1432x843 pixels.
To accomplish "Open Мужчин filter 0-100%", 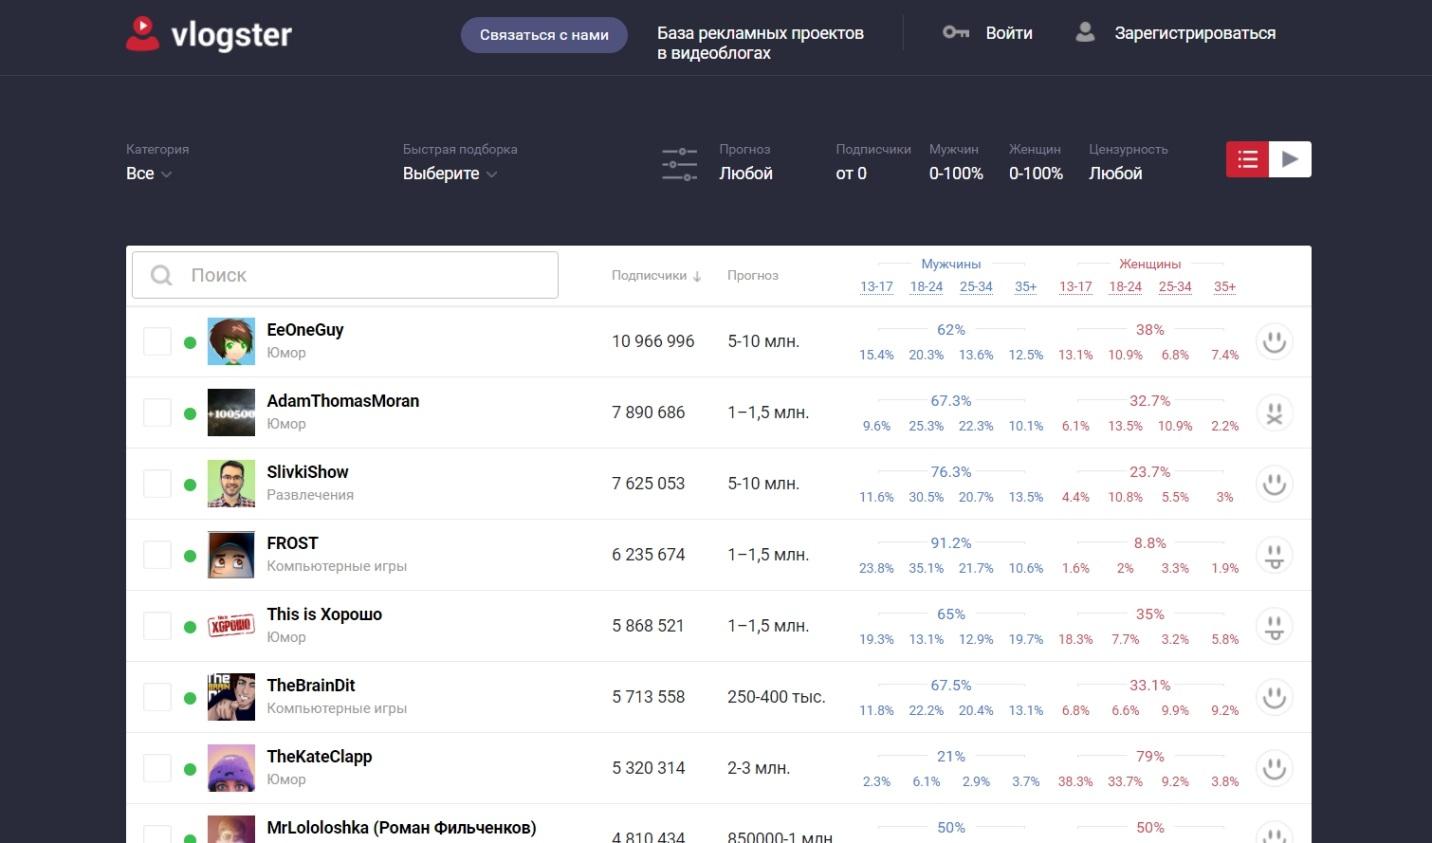I will click(956, 173).
